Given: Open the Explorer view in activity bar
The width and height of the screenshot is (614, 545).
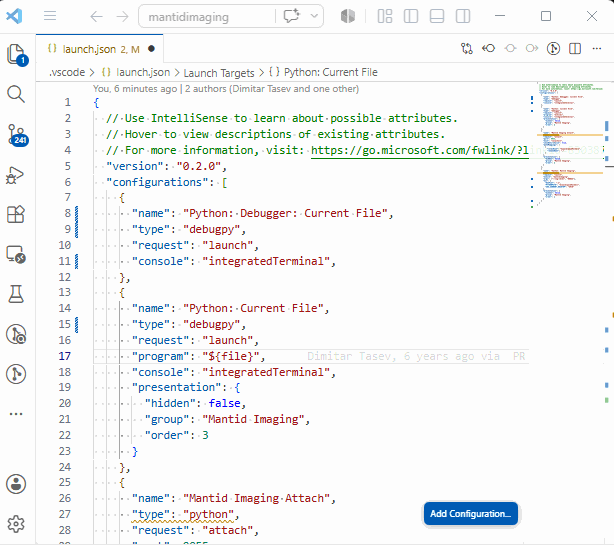Looking at the screenshot, I should 16,54.
